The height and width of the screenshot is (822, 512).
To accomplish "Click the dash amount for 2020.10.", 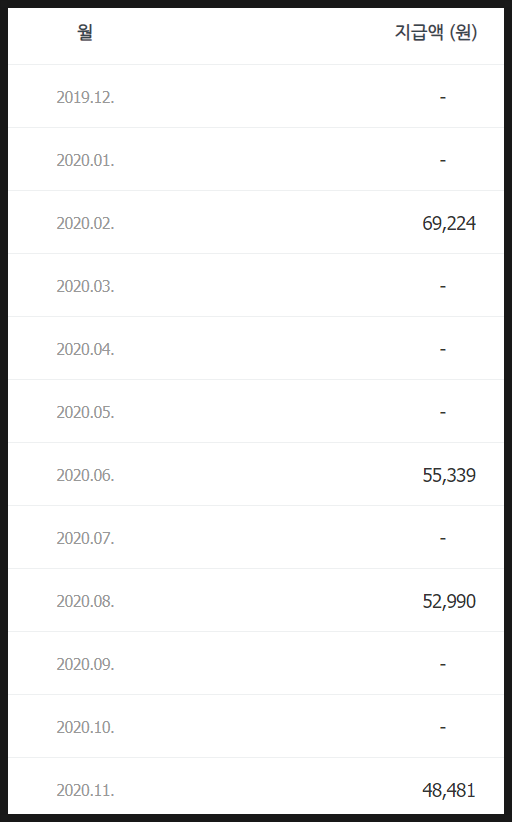I will 443,728.
